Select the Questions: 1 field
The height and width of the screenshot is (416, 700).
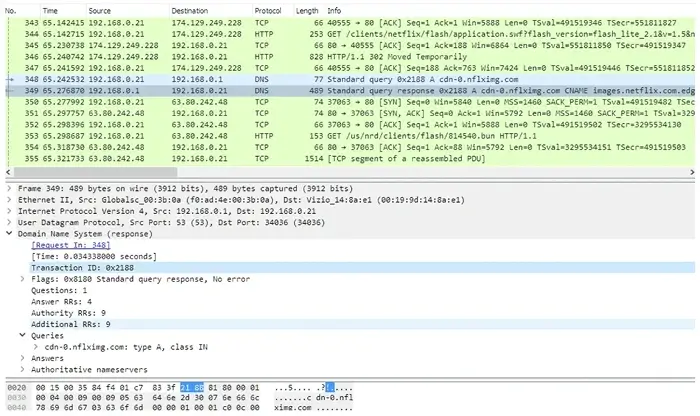coord(59,290)
